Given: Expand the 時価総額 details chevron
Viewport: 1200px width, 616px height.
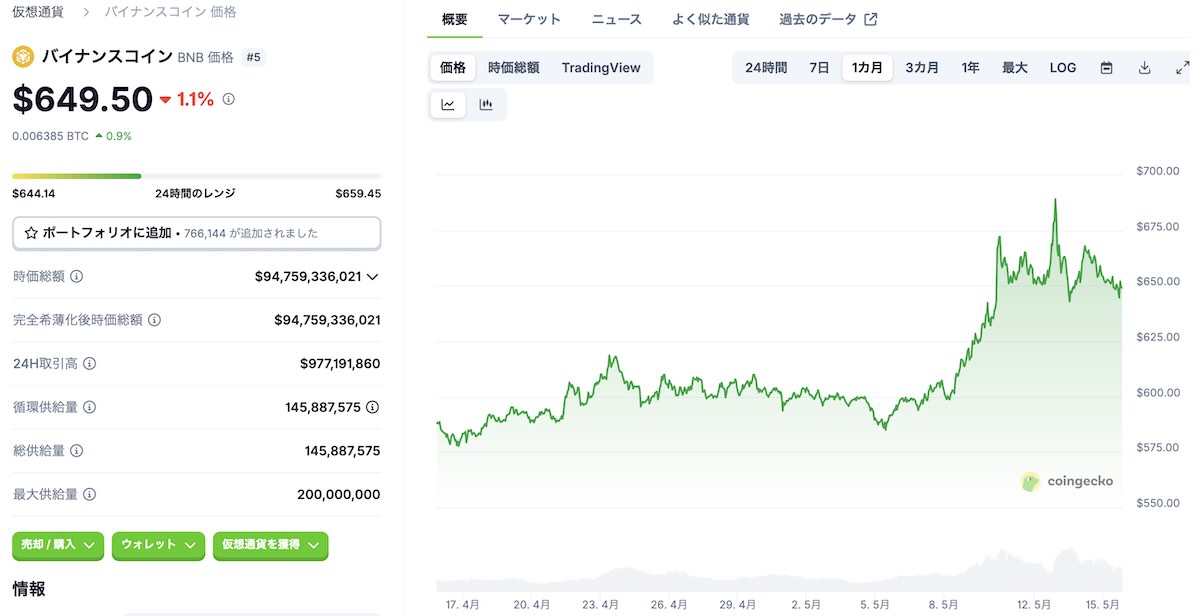Looking at the screenshot, I should pos(373,276).
